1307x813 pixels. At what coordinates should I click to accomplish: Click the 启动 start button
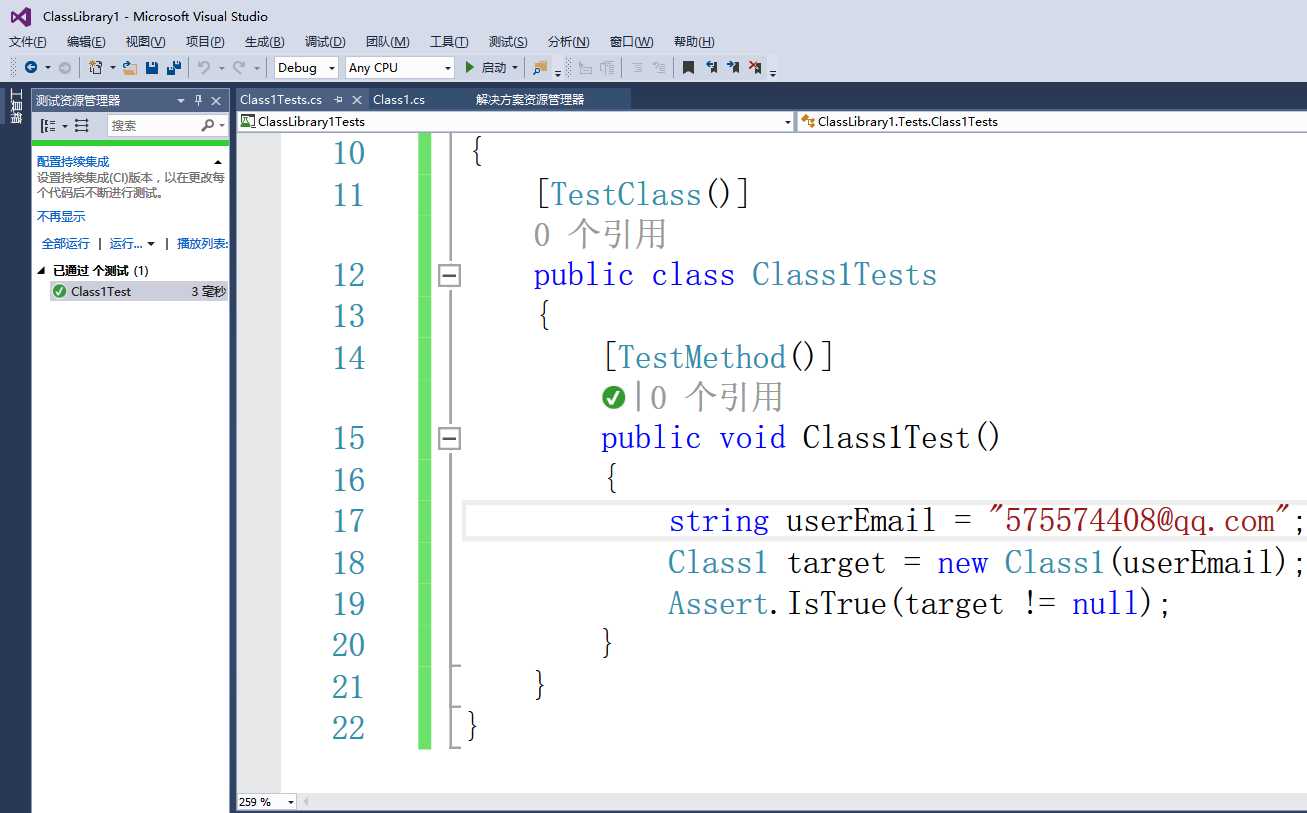point(486,67)
